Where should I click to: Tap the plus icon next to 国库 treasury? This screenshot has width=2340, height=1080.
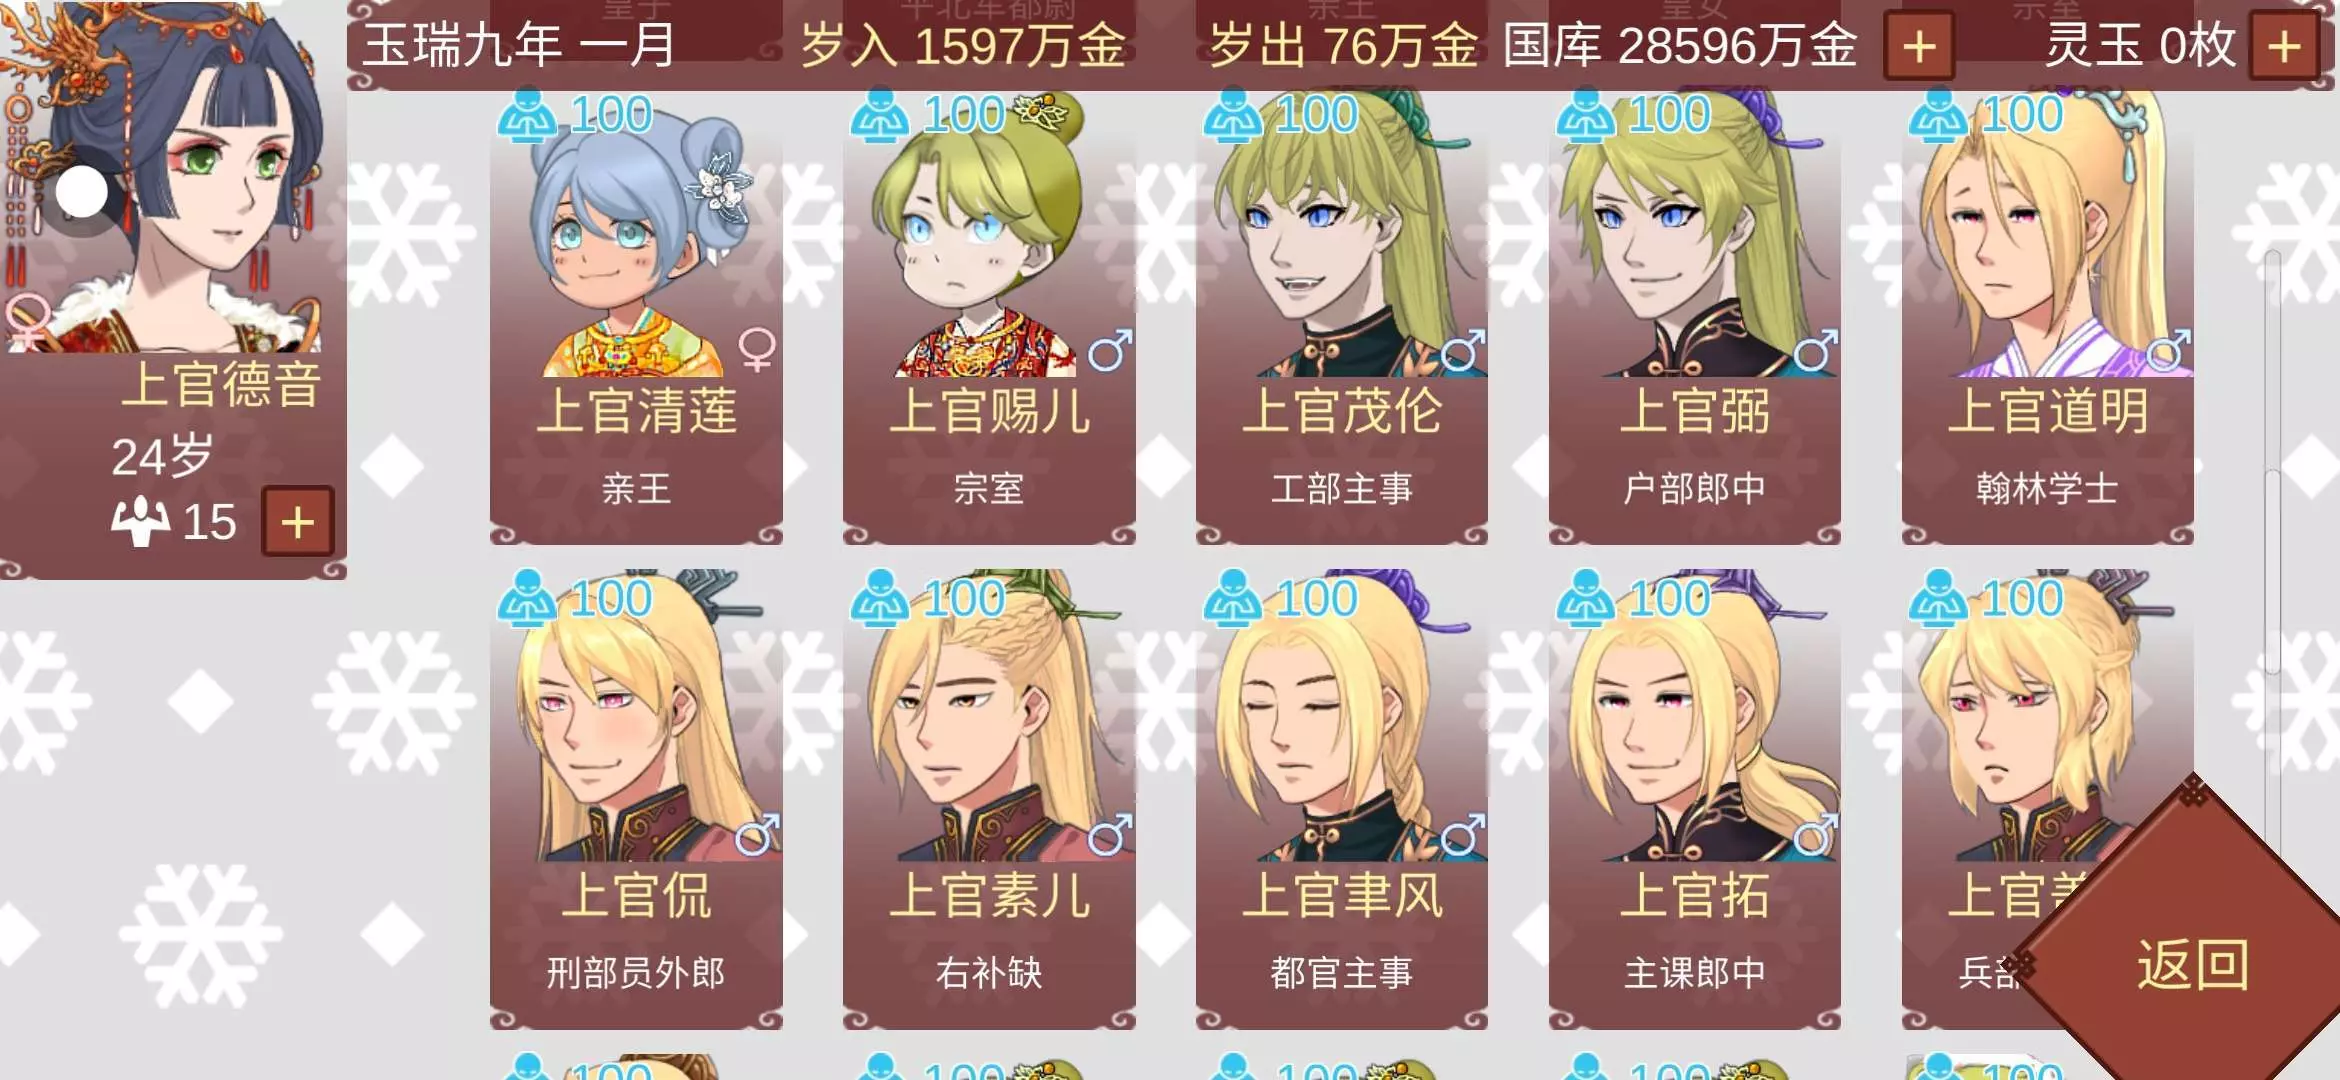(x=1918, y=46)
